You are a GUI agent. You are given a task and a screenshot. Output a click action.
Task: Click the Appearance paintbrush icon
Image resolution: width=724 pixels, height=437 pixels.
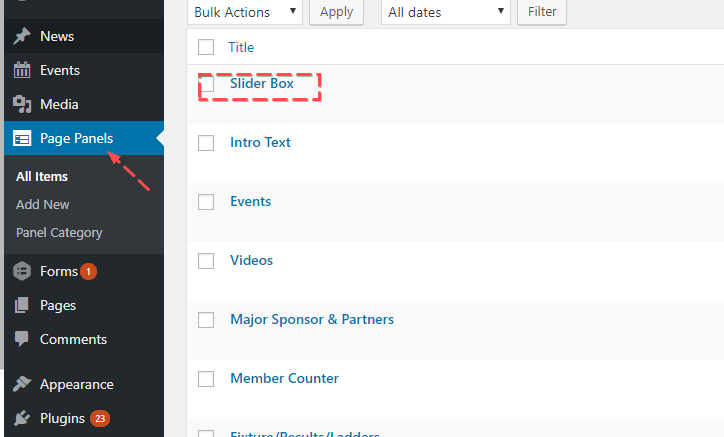[22, 385]
